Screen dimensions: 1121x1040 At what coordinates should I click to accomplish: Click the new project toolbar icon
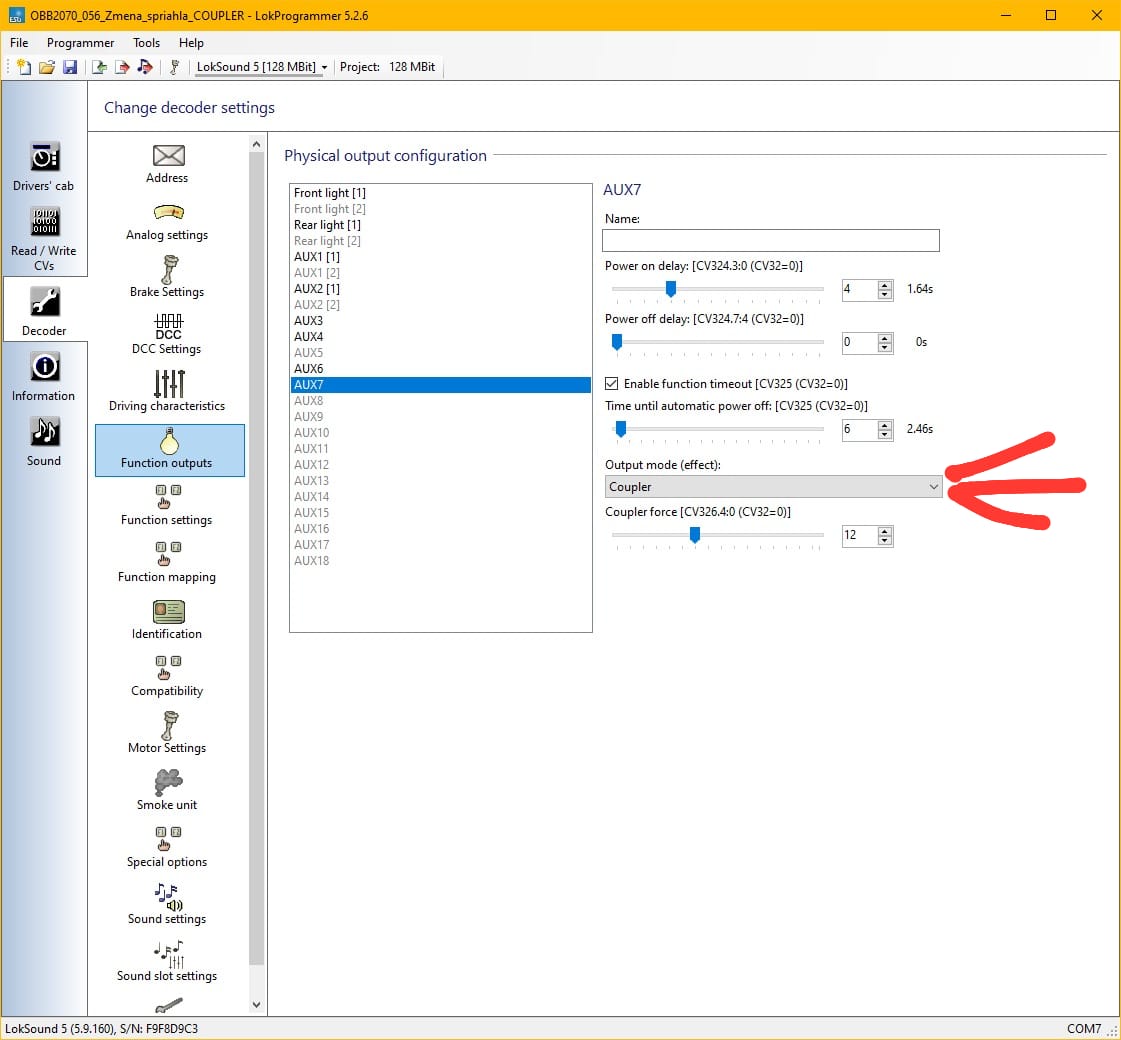click(x=24, y=67)
